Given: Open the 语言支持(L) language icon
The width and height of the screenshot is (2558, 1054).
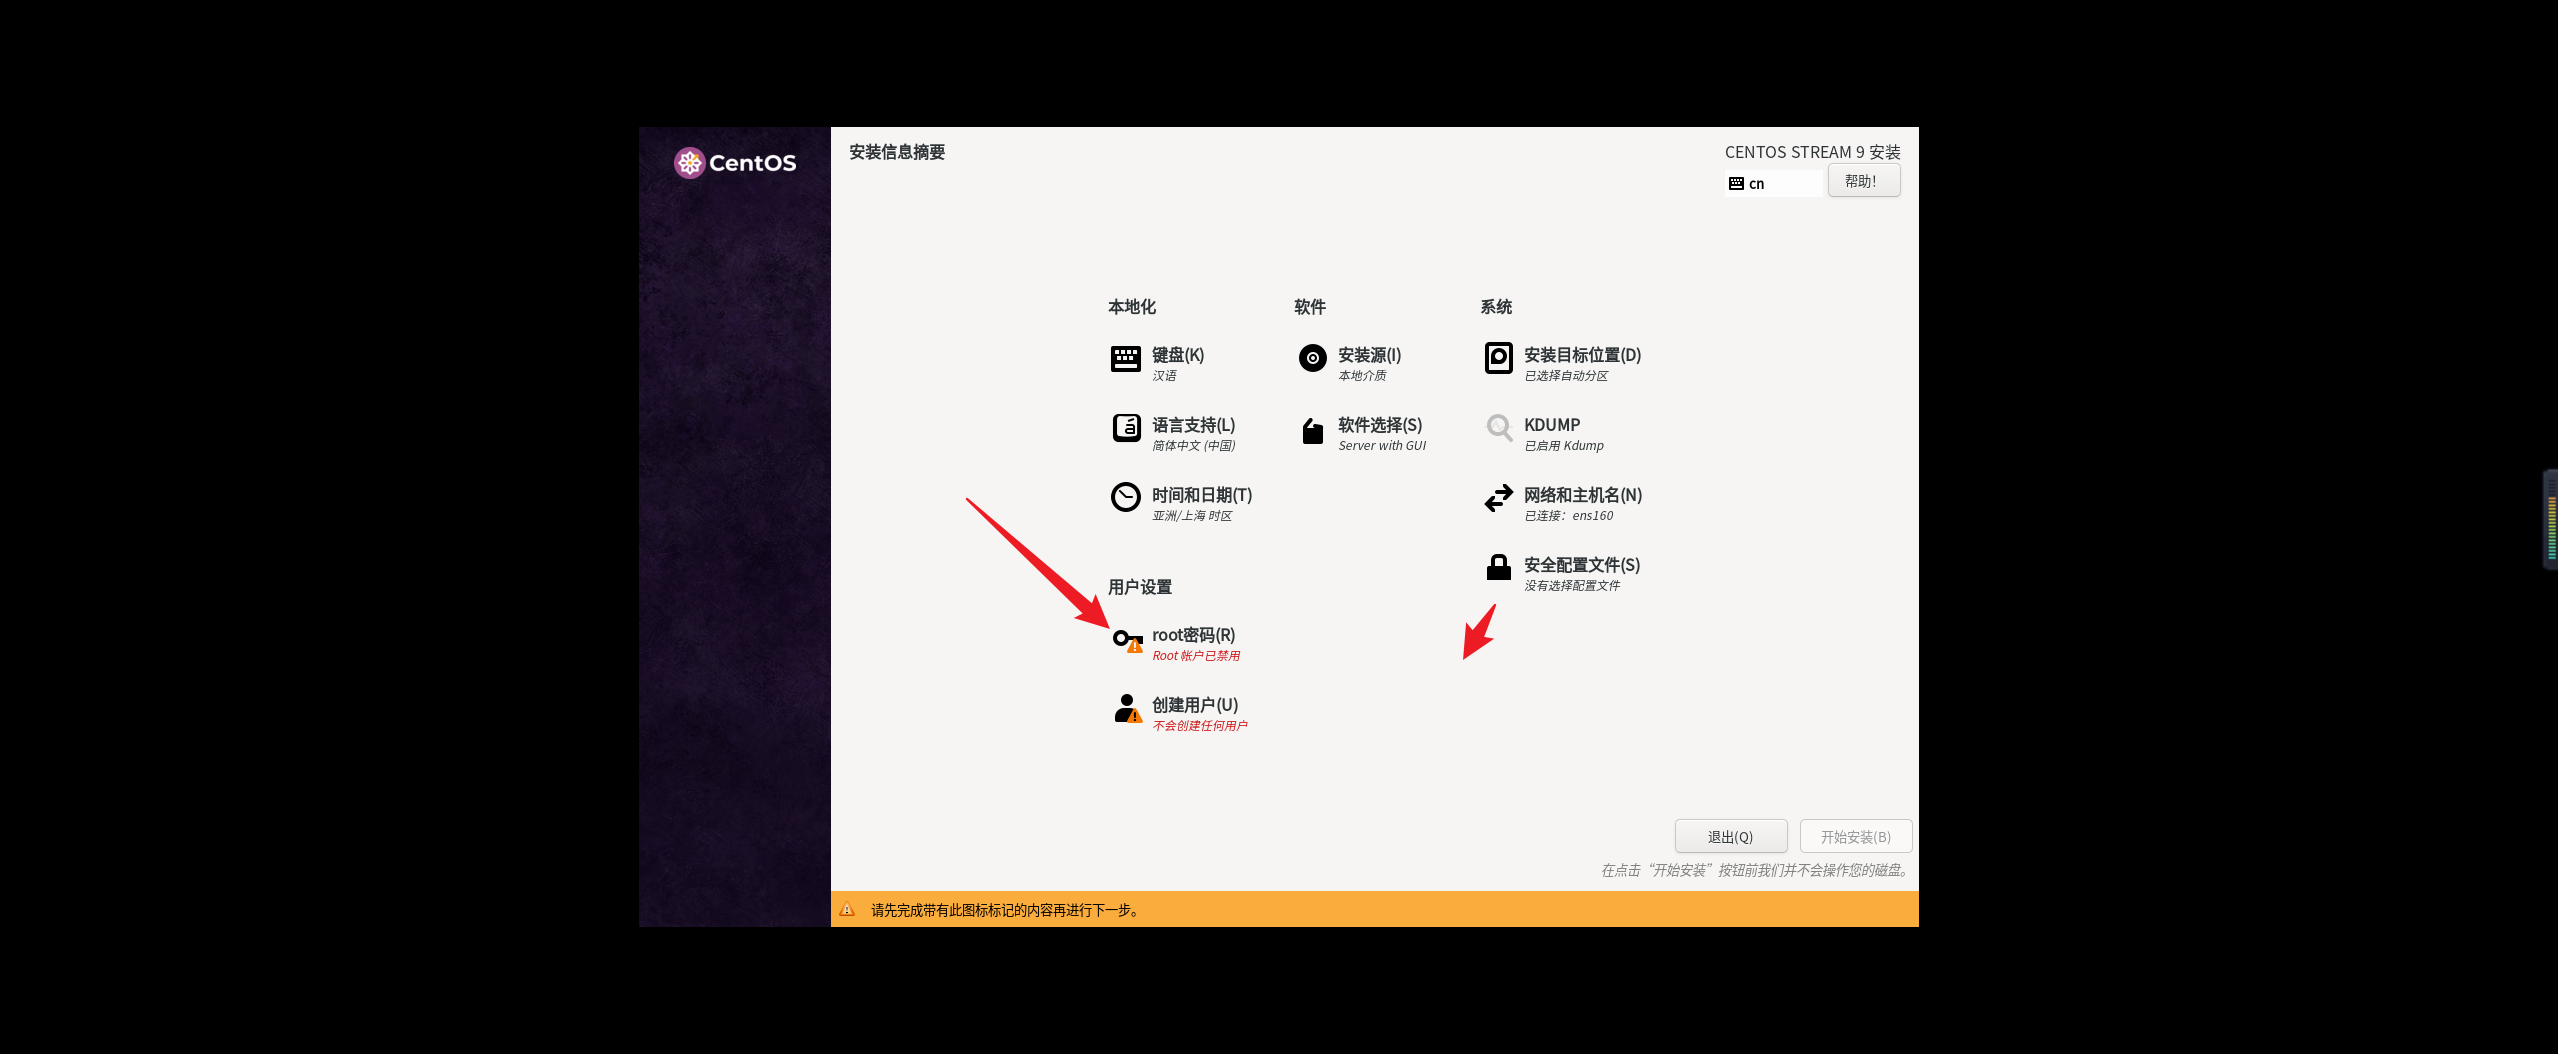Looking at the screenshot, I should point(1126,428).
